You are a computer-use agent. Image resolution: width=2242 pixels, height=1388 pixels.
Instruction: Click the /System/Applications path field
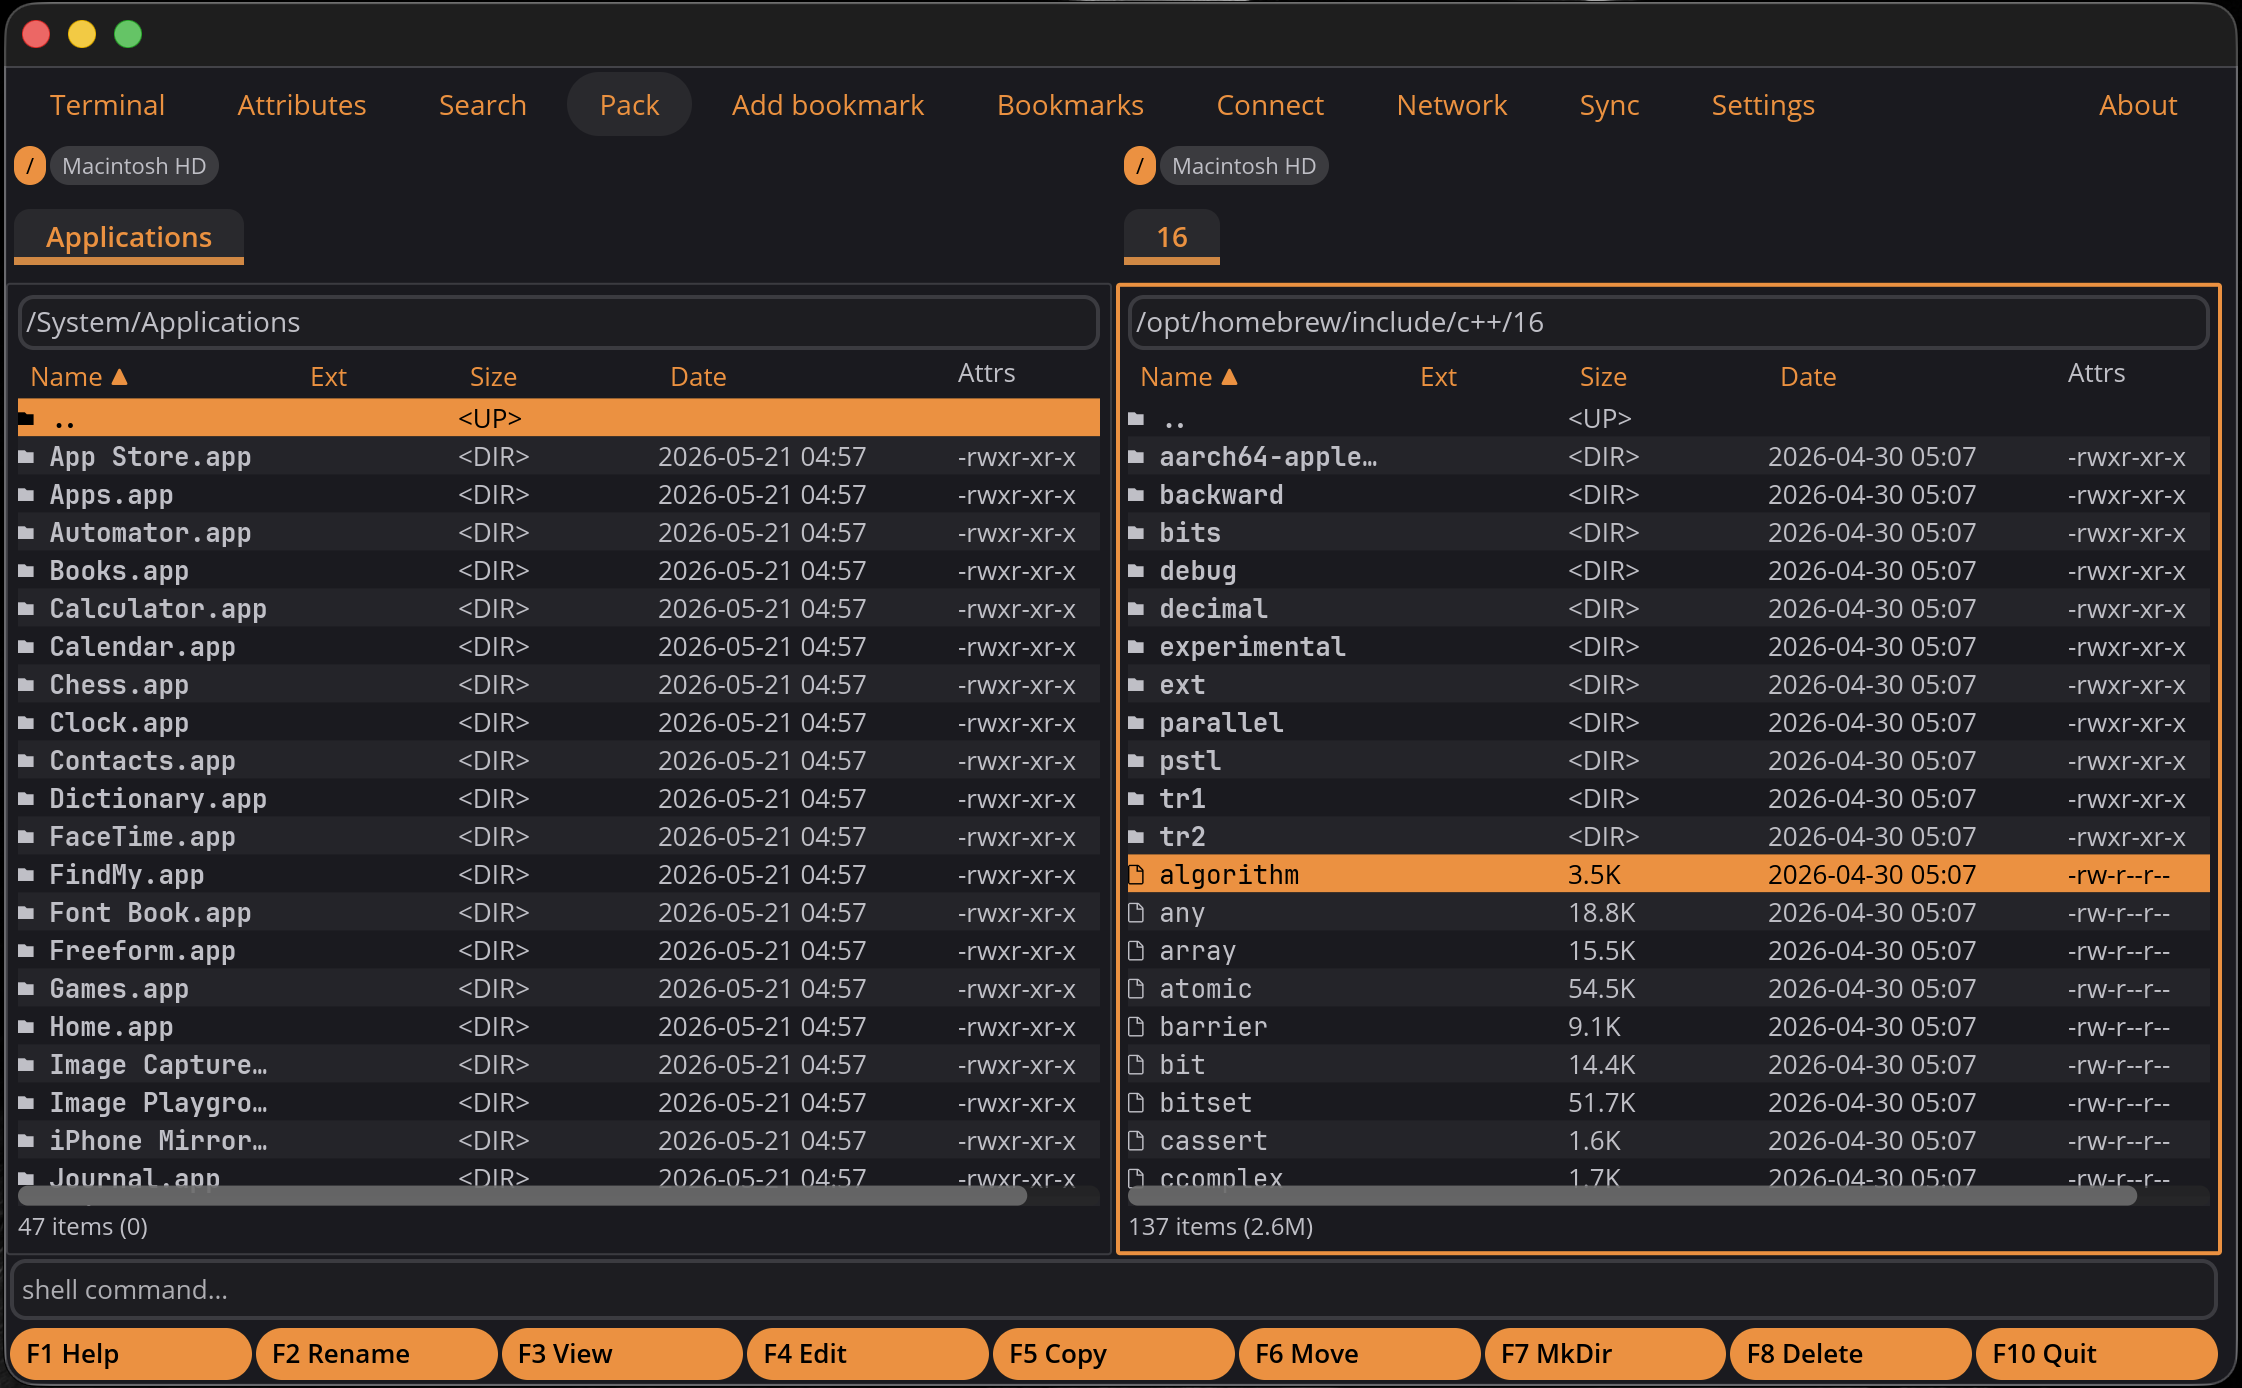pyautogui.click(x=558, y=322)
